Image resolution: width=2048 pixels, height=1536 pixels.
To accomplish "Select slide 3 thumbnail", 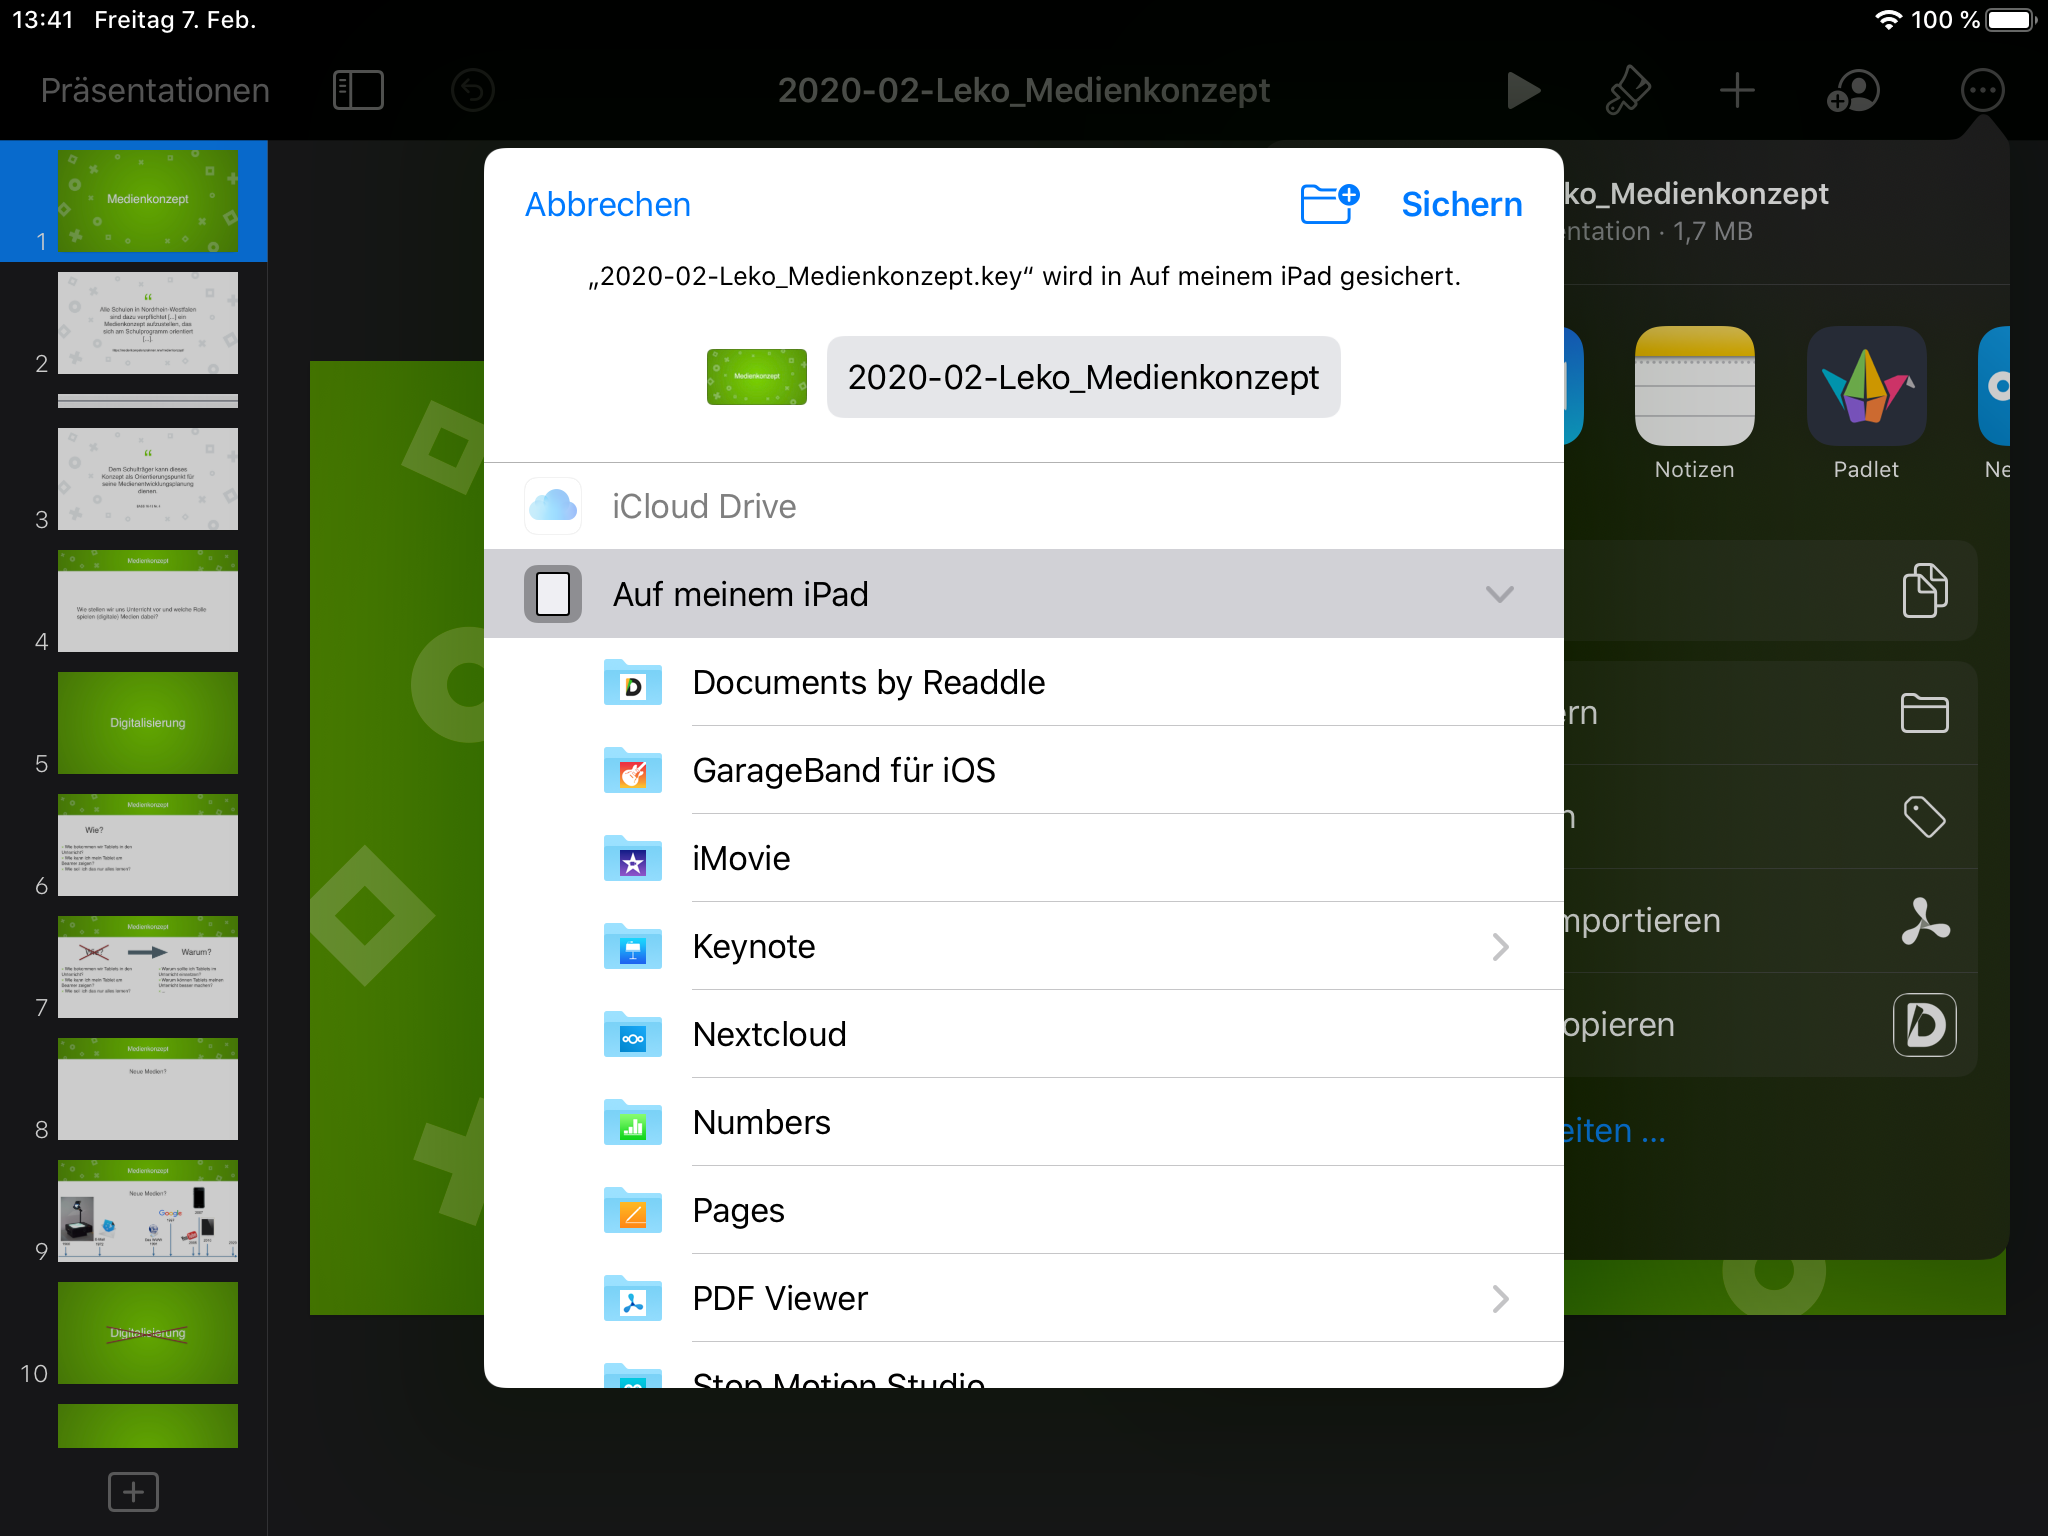I will [x=148, y=479].
